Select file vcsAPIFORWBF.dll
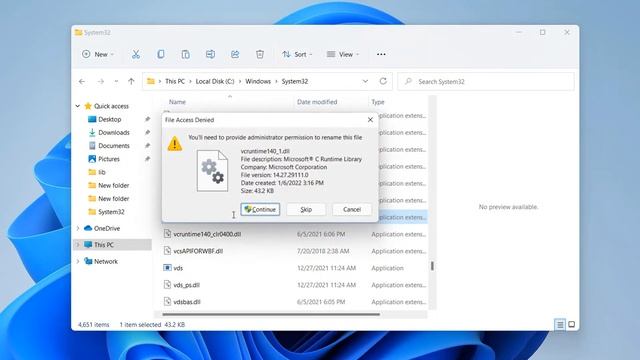This screenshot has height=360, width=640. point(198,251)
